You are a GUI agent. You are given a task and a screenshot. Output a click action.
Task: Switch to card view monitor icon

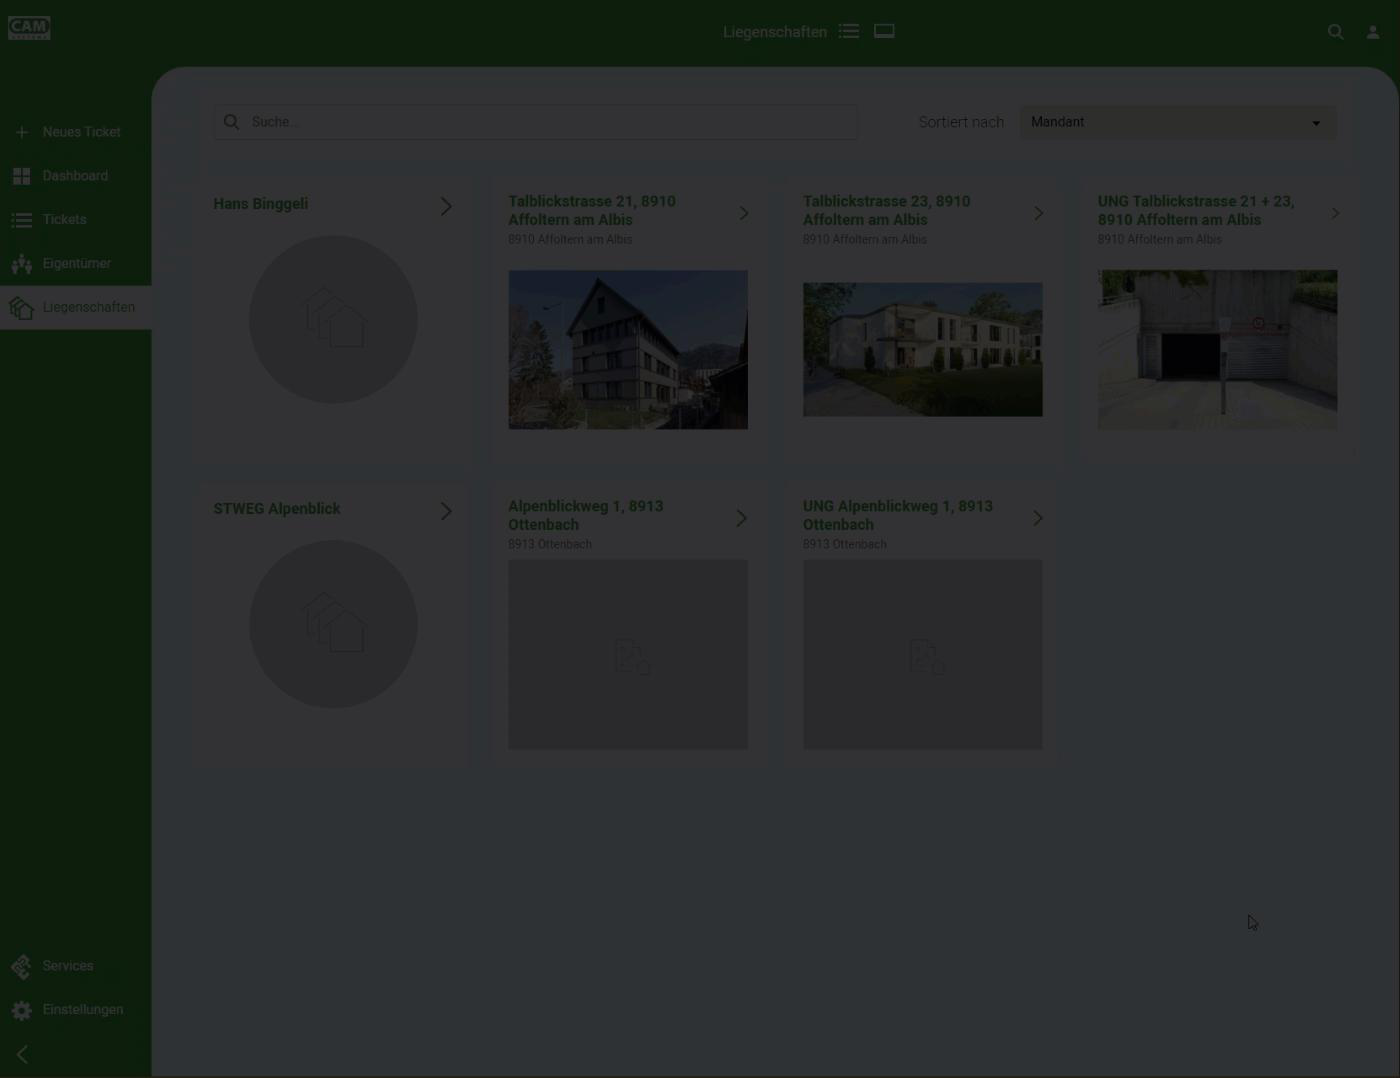[884, 31]
